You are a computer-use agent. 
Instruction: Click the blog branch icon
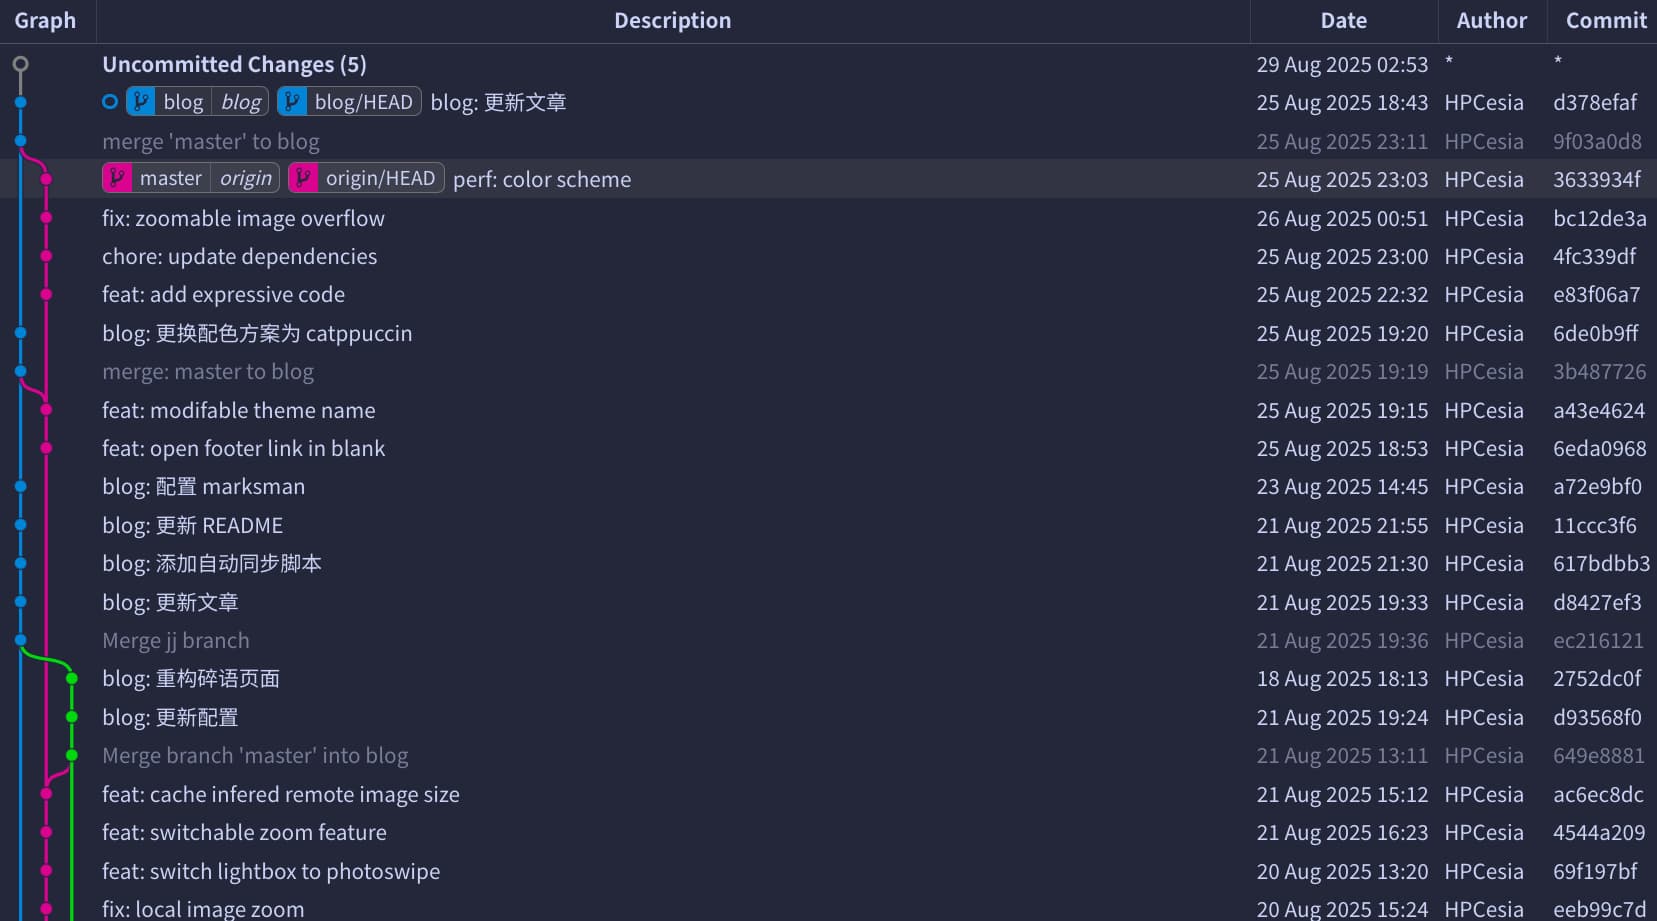pos(141,102)
